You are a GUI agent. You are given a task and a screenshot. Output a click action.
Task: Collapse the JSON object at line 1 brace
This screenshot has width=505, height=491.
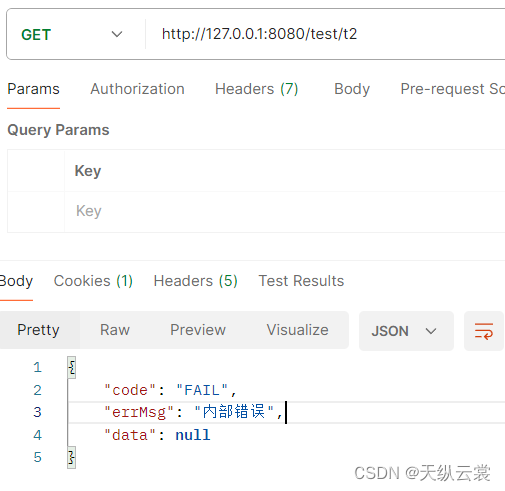click(x=72, y=367)
